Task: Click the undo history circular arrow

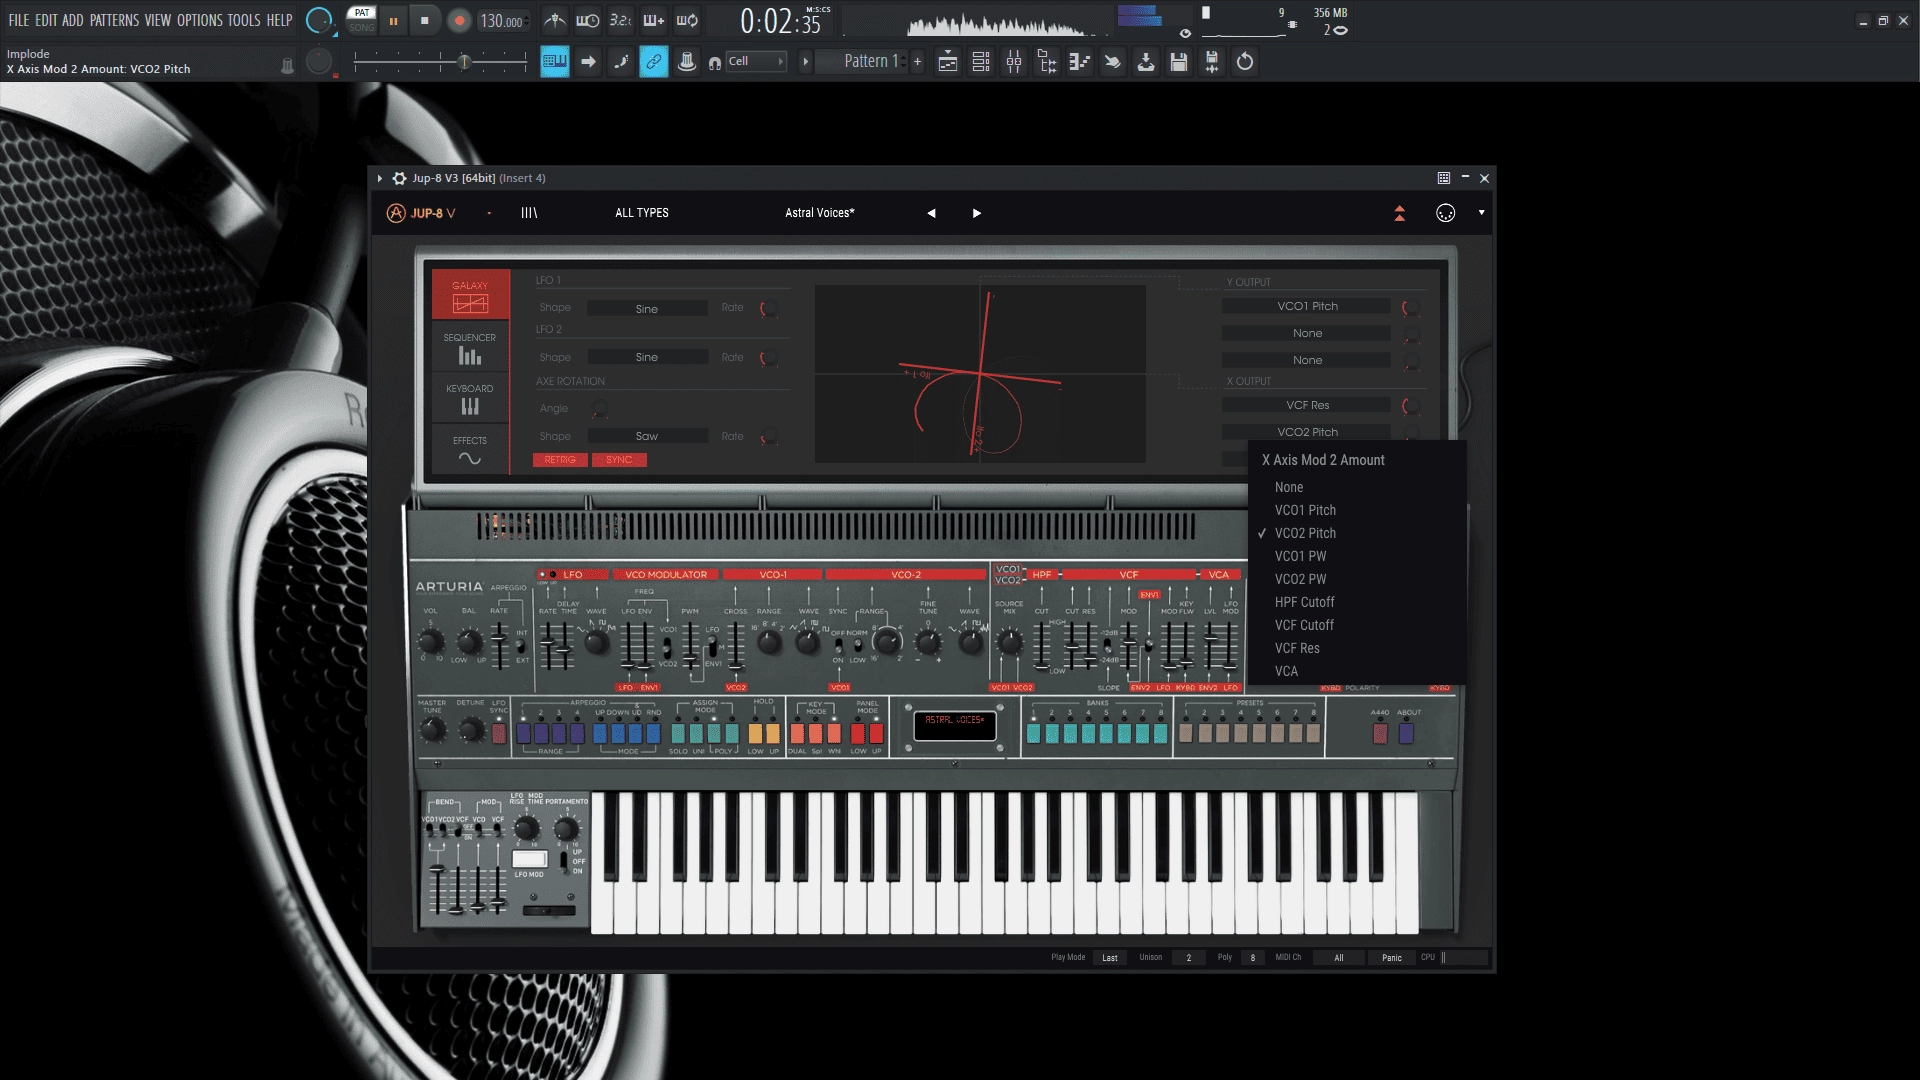Action: pyautogui.click(x=1245, y=62)
